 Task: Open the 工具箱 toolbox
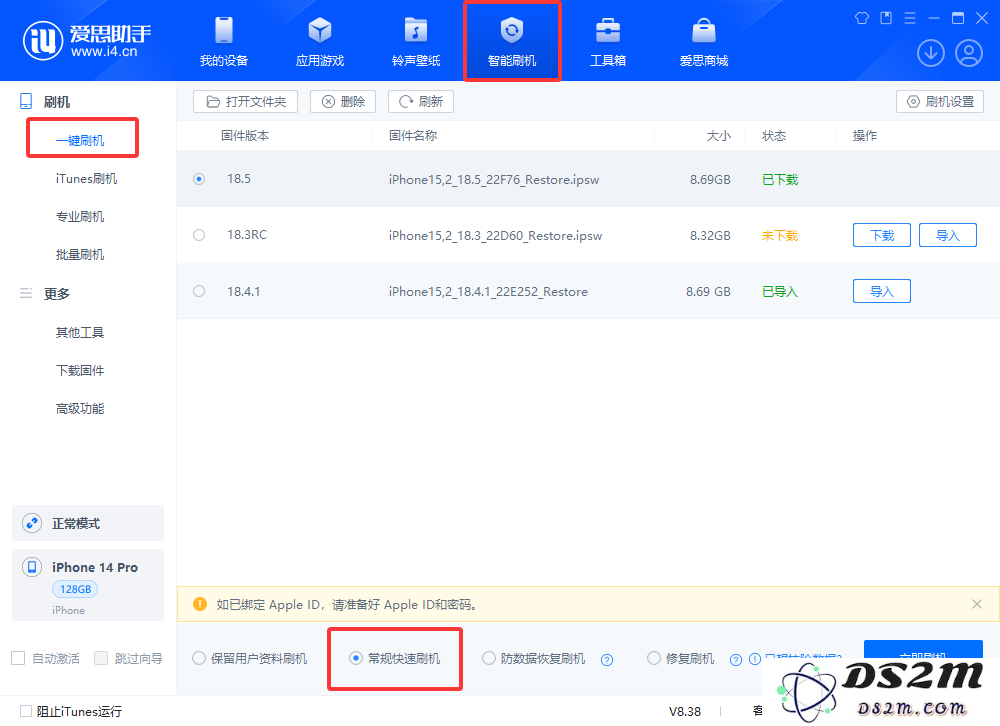(x=608, y=42)
